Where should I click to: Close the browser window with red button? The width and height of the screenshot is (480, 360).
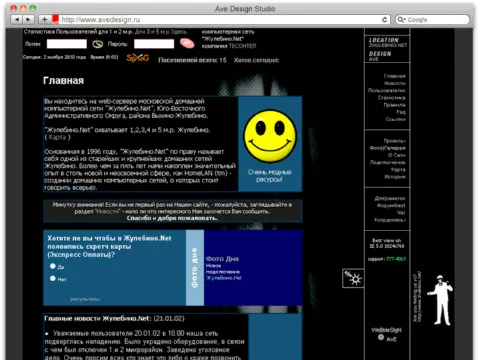click(x=14, y=9)
